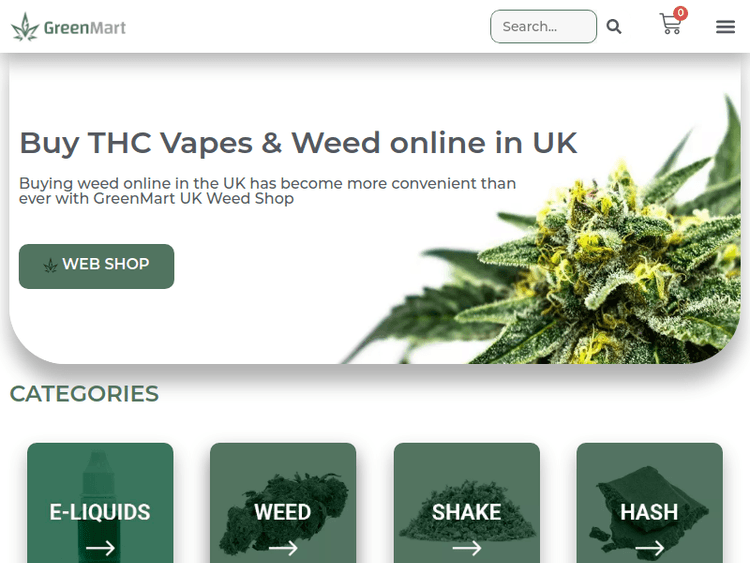Click the arrow under HASH

pyautogui.click(x=650, y=548)
